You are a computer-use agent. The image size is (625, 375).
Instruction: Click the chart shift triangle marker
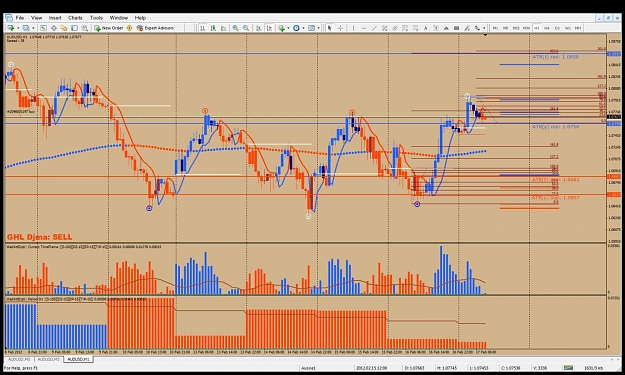point(485,35)
